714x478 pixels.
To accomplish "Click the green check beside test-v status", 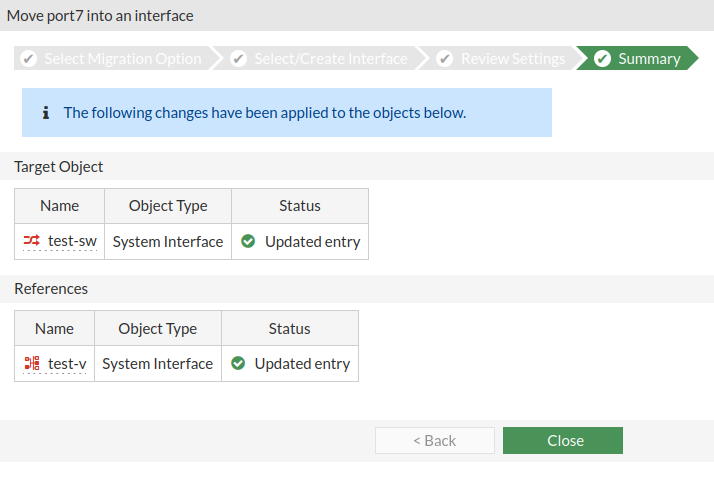I will (x=238, y=363).
